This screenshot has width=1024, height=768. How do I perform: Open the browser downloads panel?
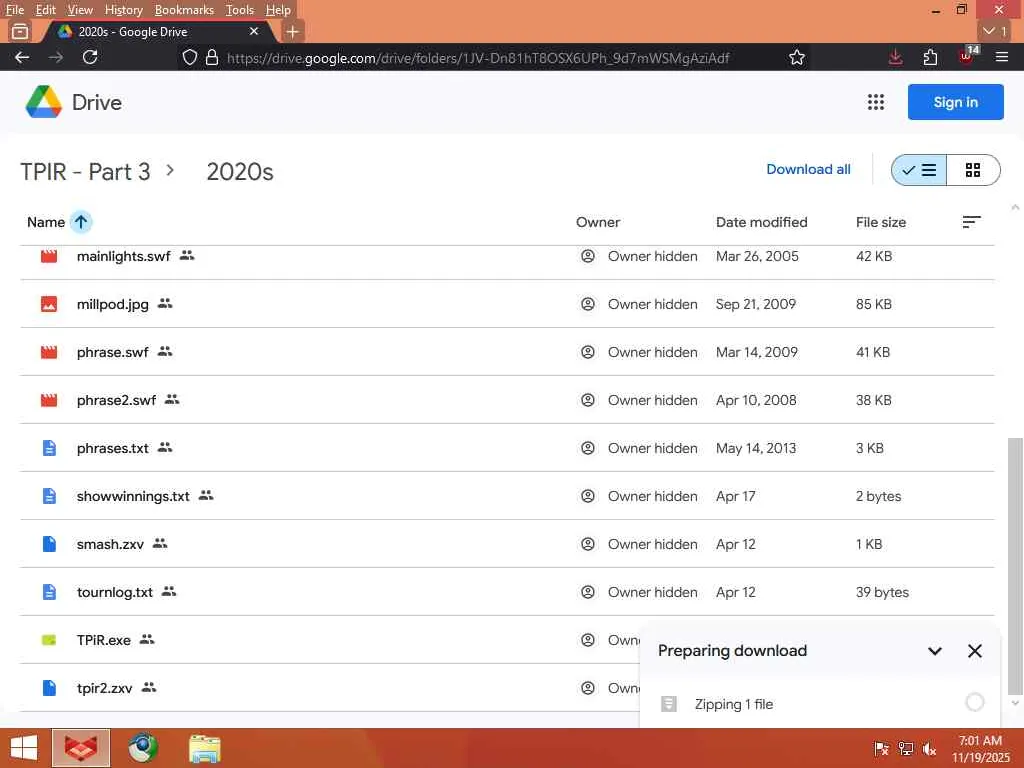pos(895,57)
